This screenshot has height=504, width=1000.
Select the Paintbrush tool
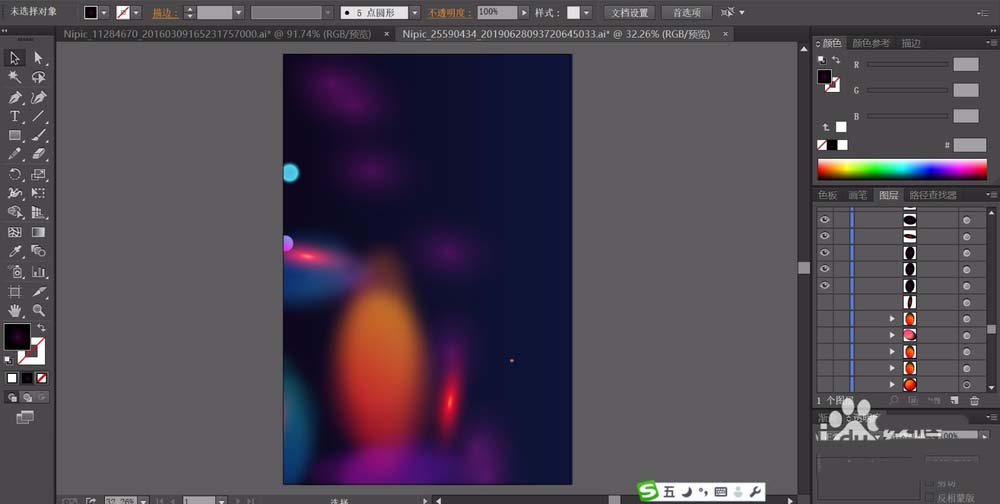38,135
